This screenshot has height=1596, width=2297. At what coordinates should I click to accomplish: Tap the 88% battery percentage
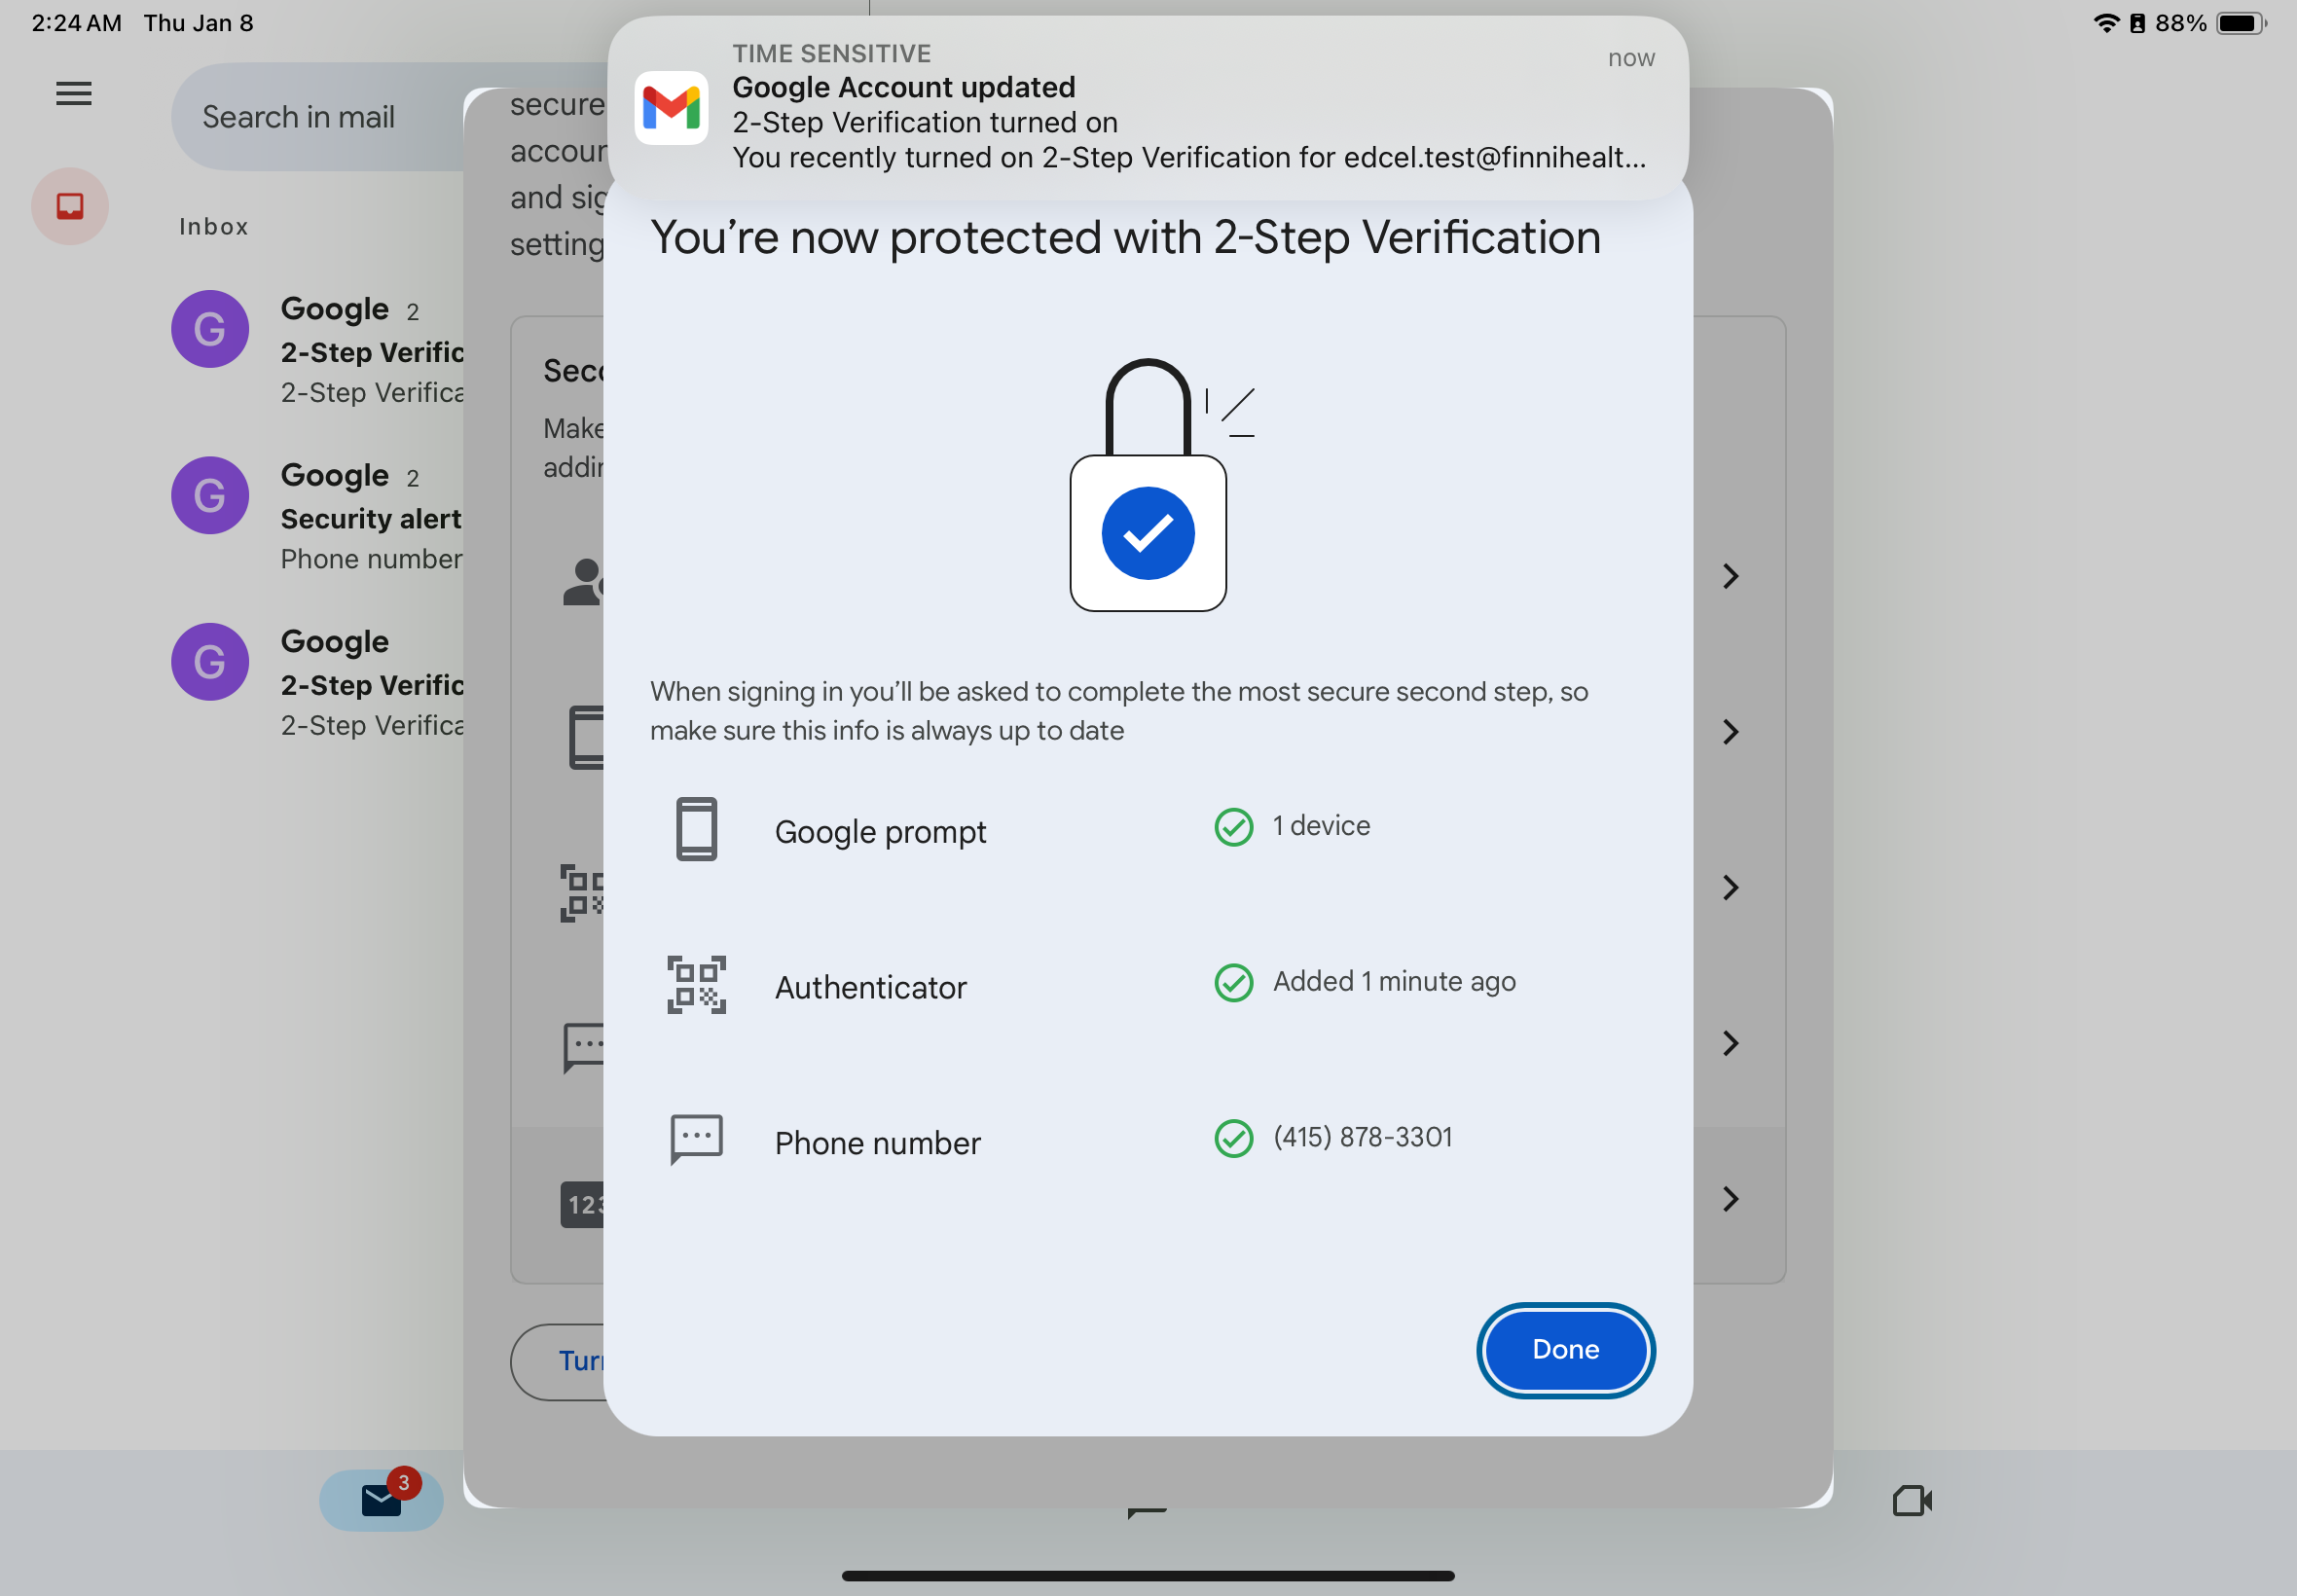coord(2180,23)
